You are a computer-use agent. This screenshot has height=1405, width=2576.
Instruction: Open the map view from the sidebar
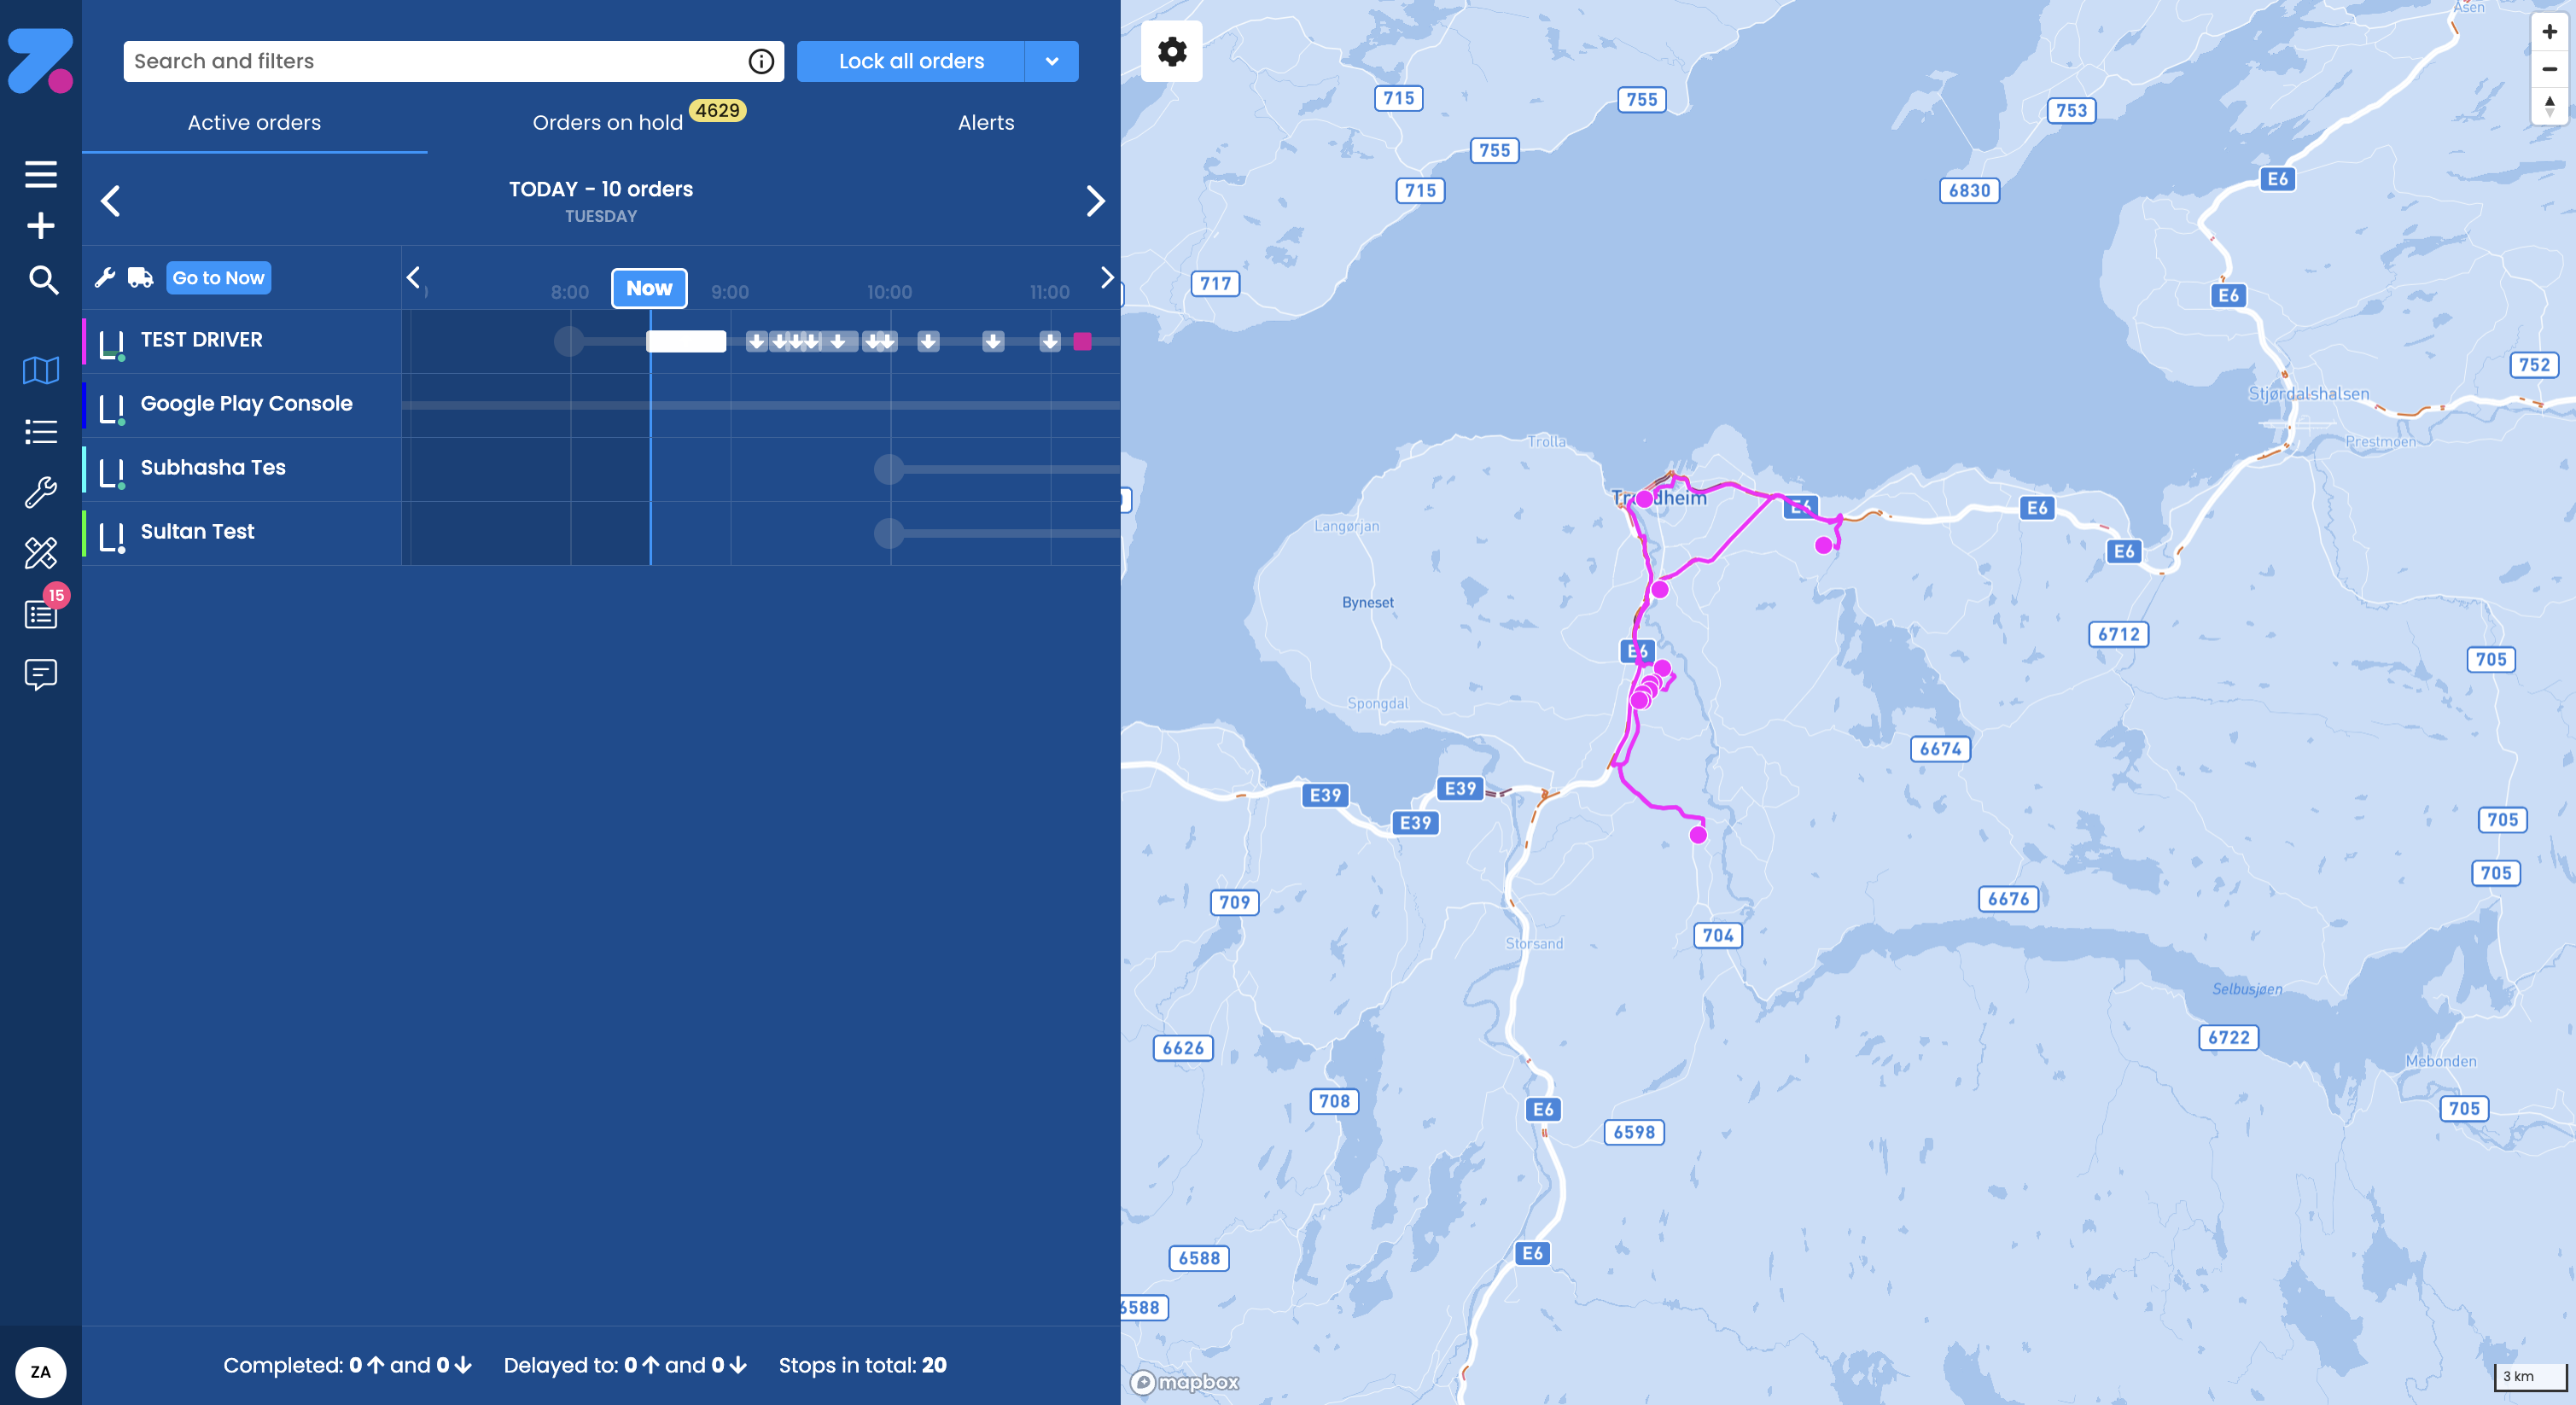(x=41, y=370)
